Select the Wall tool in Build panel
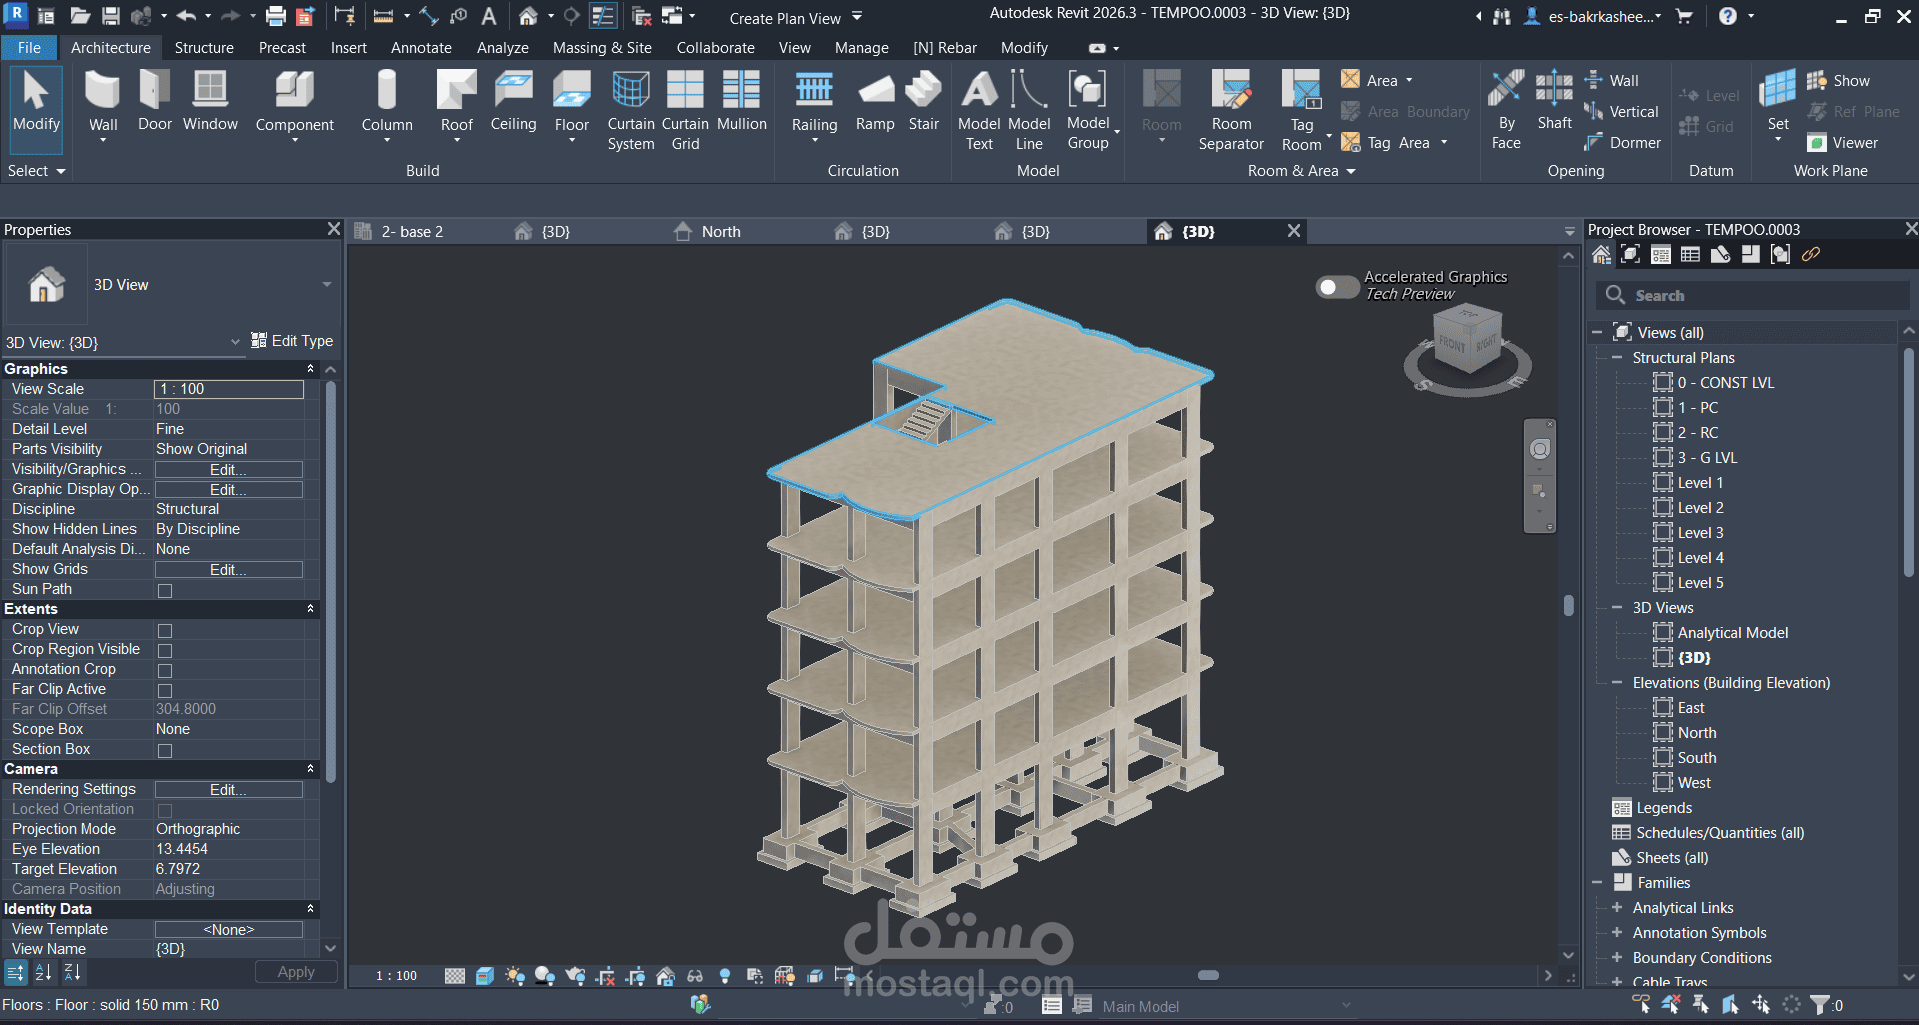The image size is (1919, 1025). [x=103, y=104]
